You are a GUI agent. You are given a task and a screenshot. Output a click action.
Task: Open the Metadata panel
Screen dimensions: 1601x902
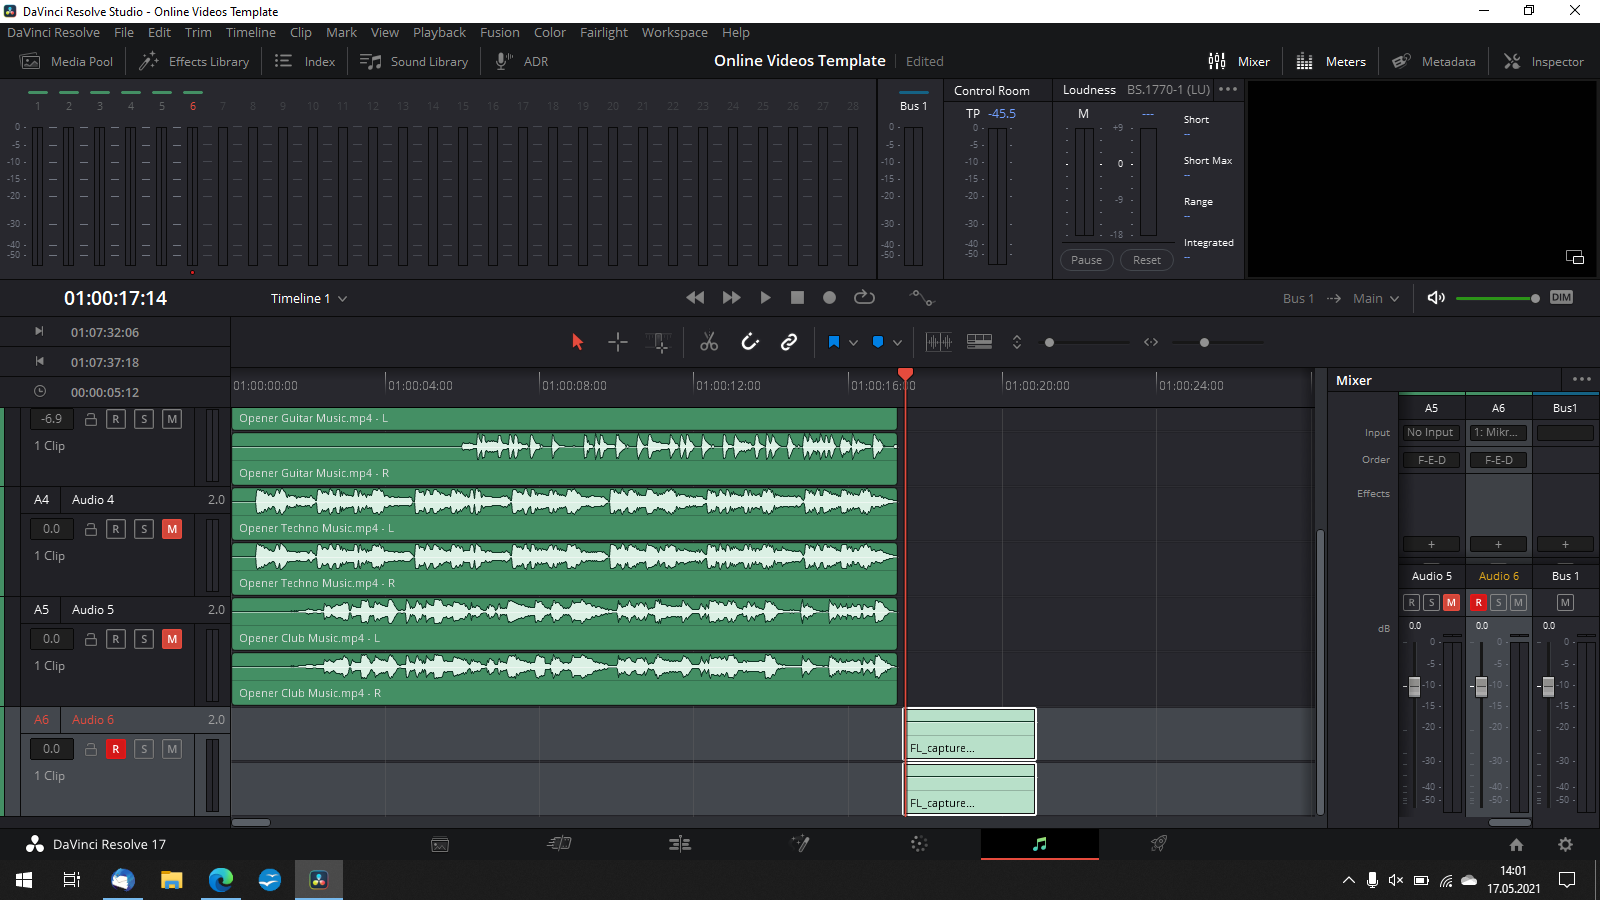1434,62
